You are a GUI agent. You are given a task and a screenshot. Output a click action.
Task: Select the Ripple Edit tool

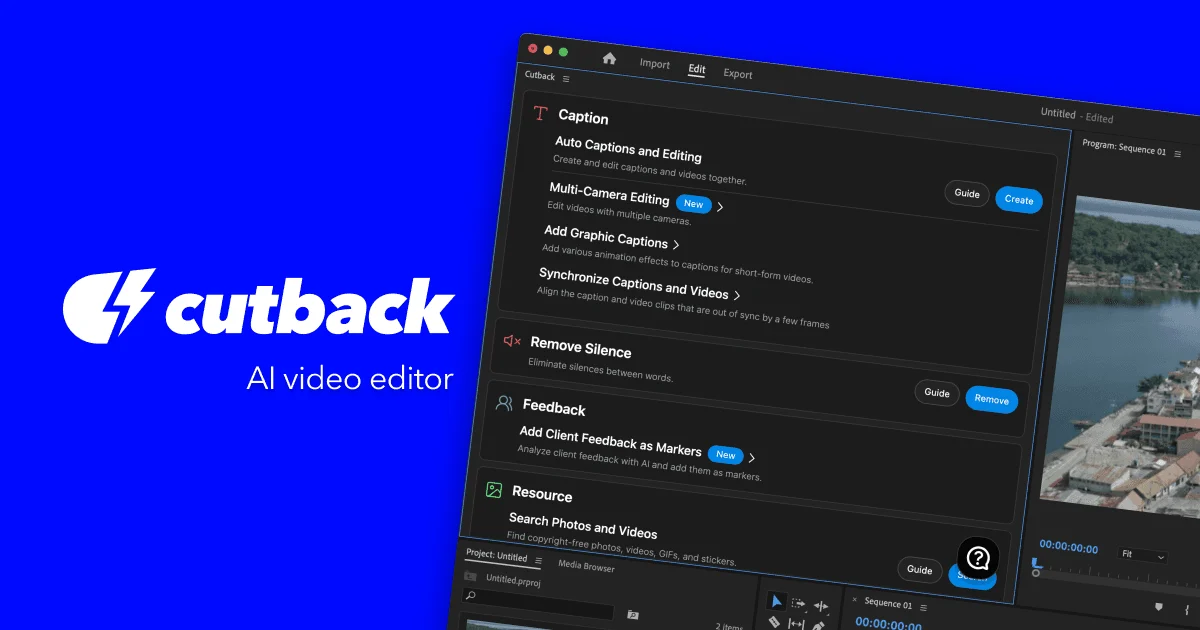coord(821,606)
